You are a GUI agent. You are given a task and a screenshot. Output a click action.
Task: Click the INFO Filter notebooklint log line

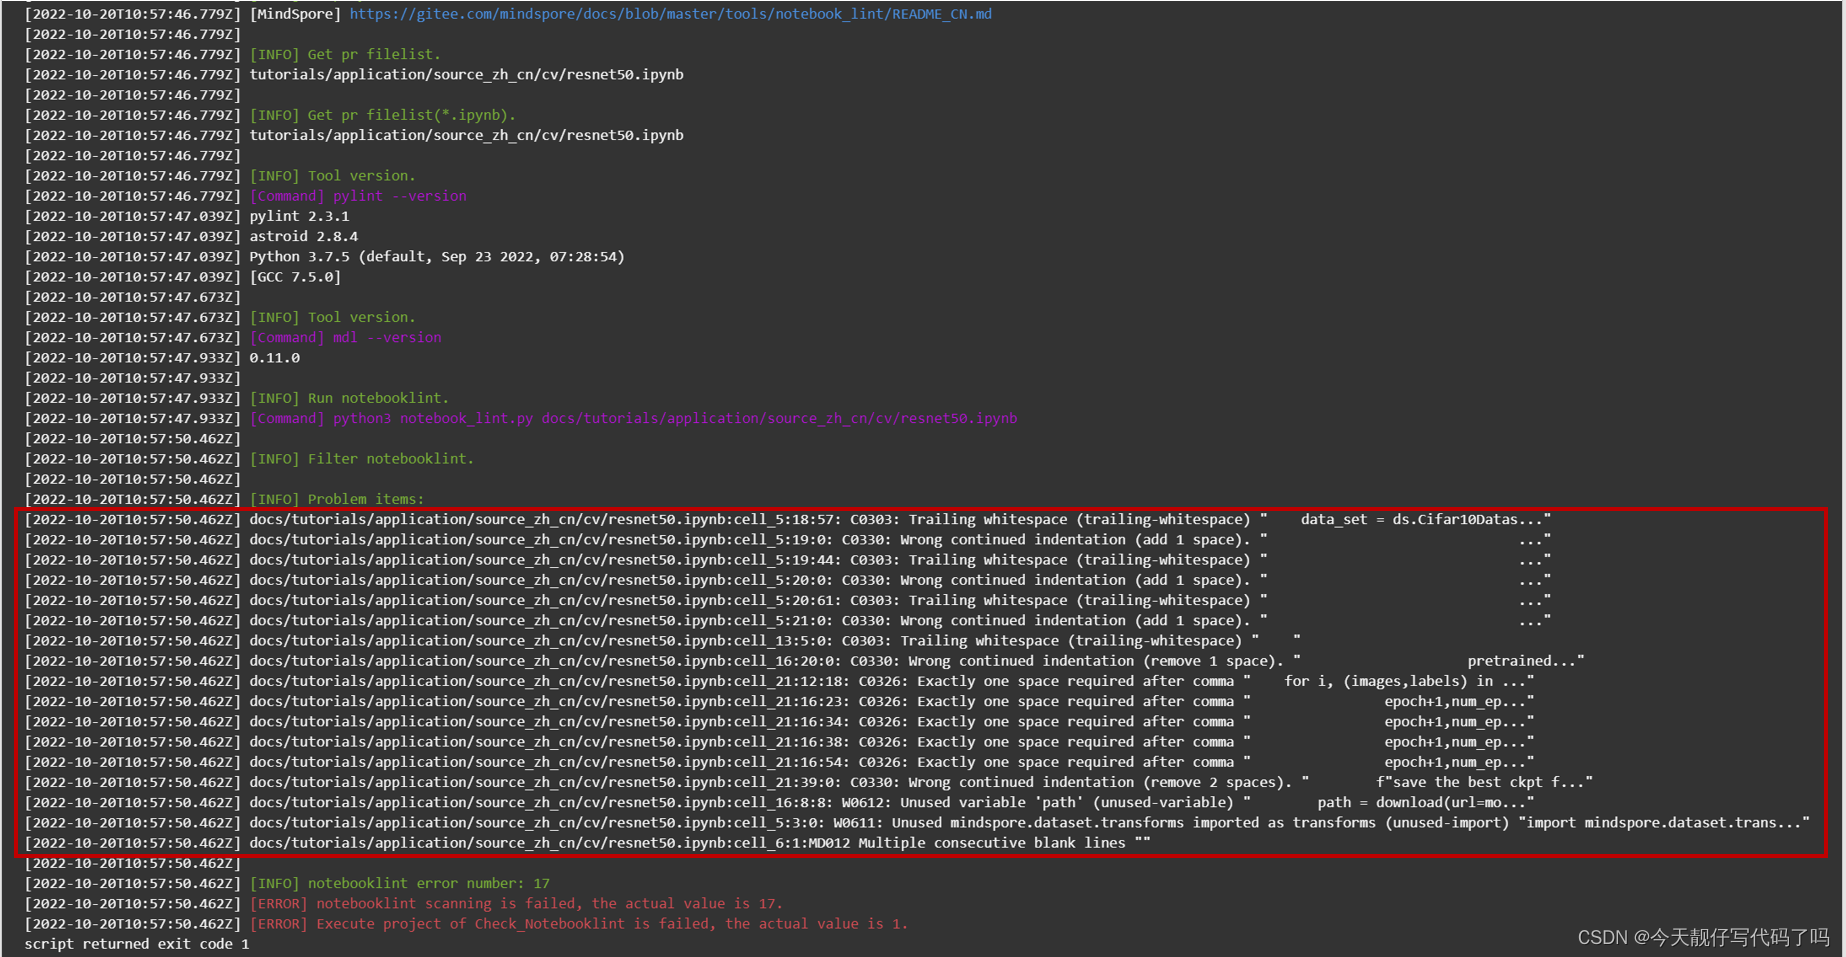point(363,458)
